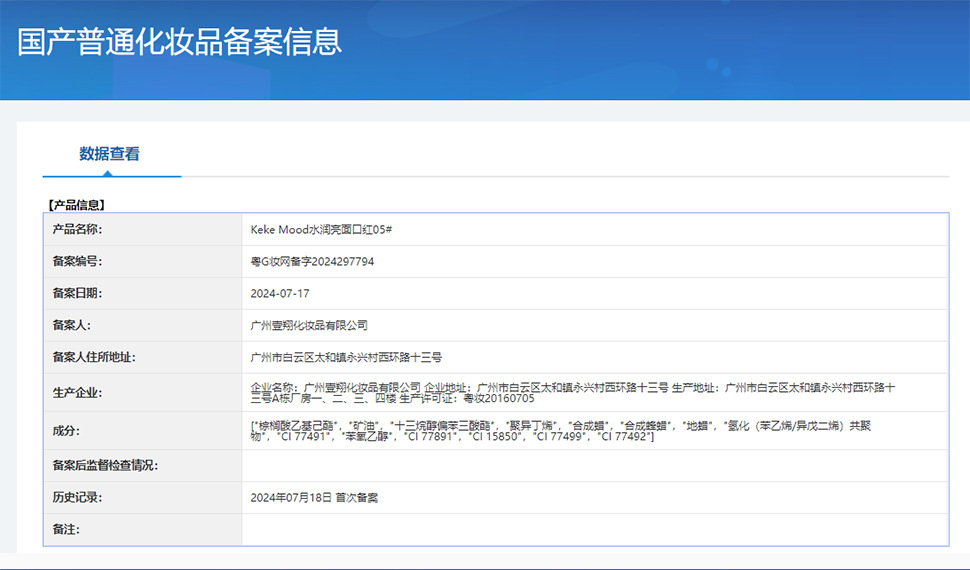Click the 成分 row label
The width and height of the screenshot is (970, 570).
tap(65, 431)
